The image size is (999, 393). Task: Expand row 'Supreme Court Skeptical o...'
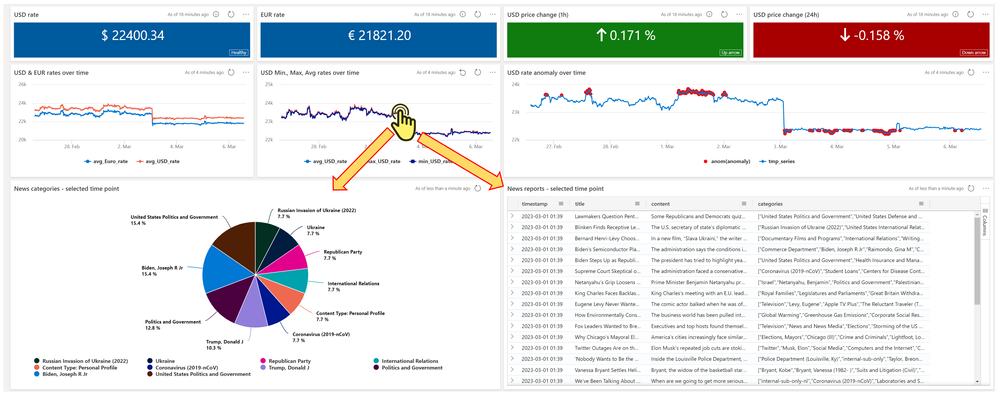(512, 270)
